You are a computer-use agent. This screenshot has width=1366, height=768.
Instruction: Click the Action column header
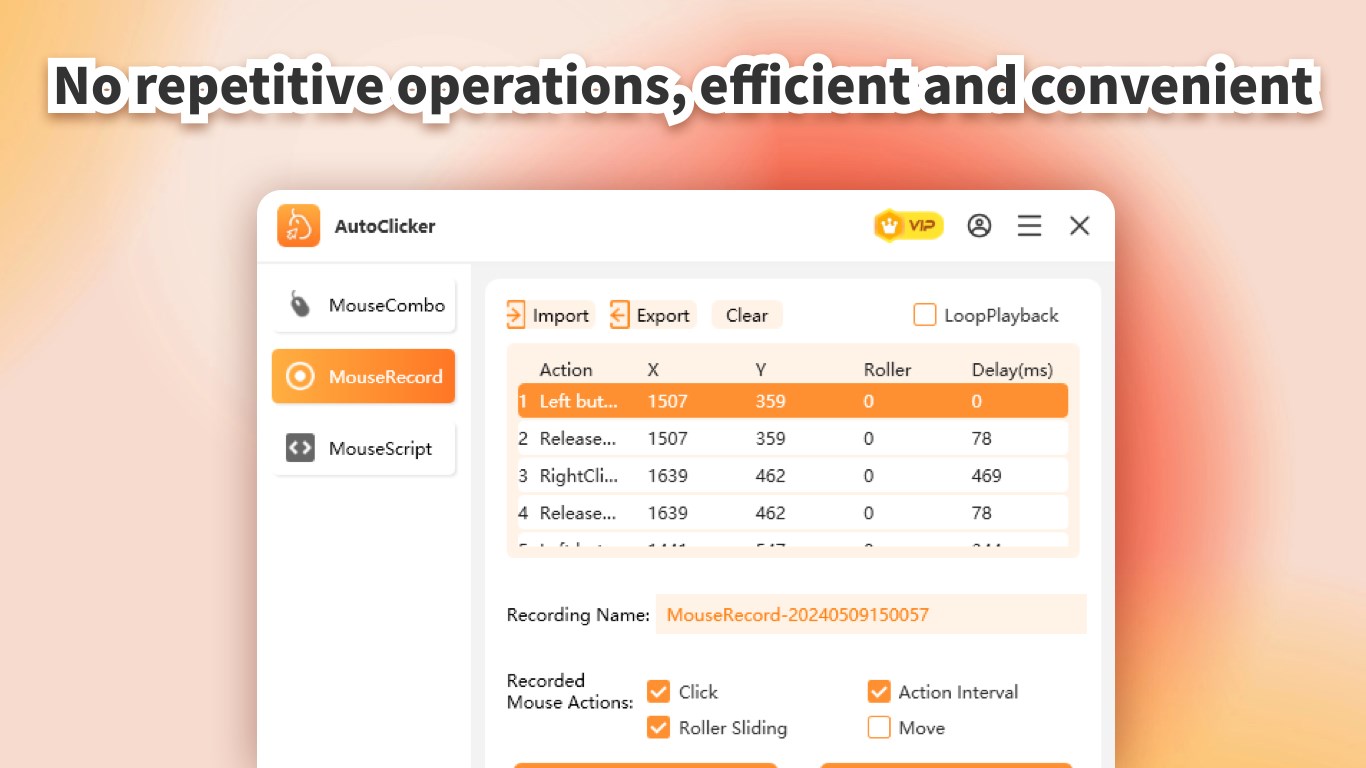tap(566, 369)
